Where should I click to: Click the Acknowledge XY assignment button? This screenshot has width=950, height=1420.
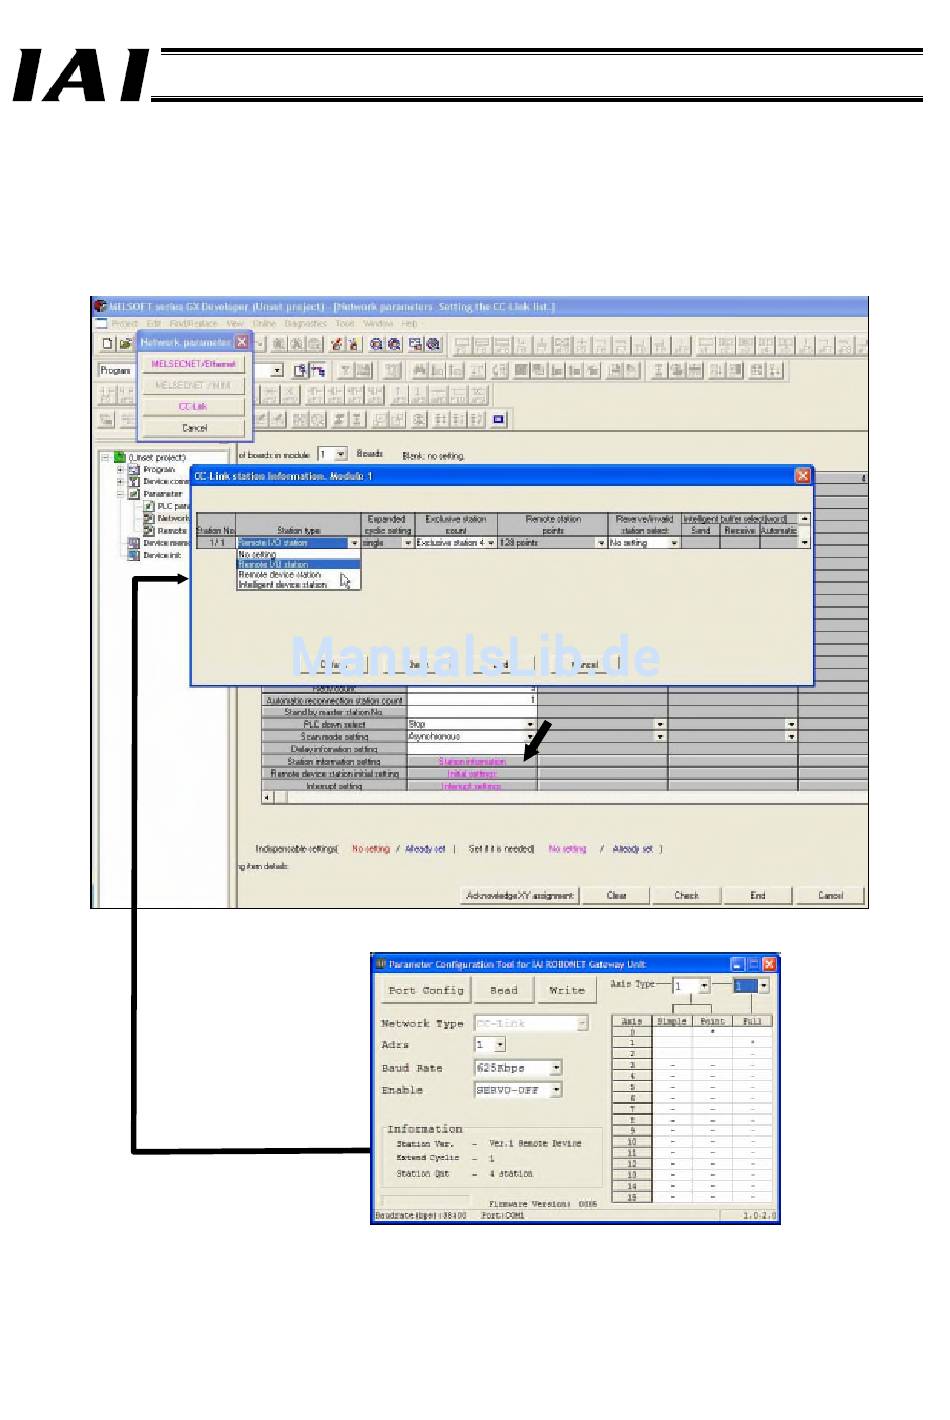[x=520, y=895]
